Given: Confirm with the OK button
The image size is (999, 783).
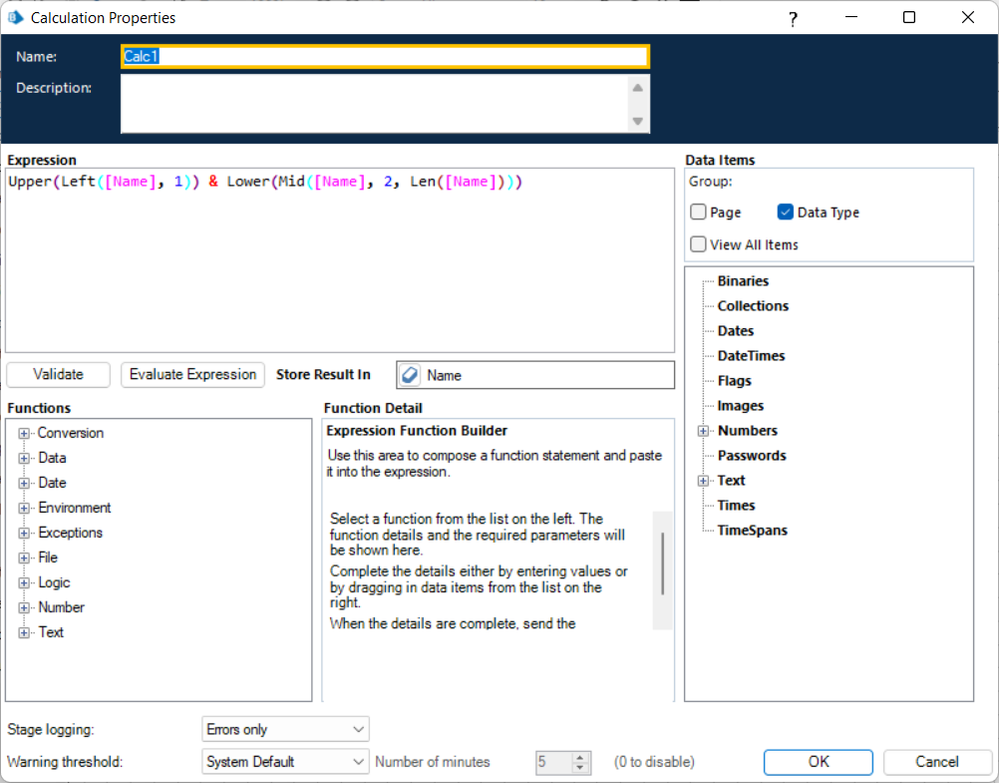Looking at the screenshot, I should (x=818, y=762).
